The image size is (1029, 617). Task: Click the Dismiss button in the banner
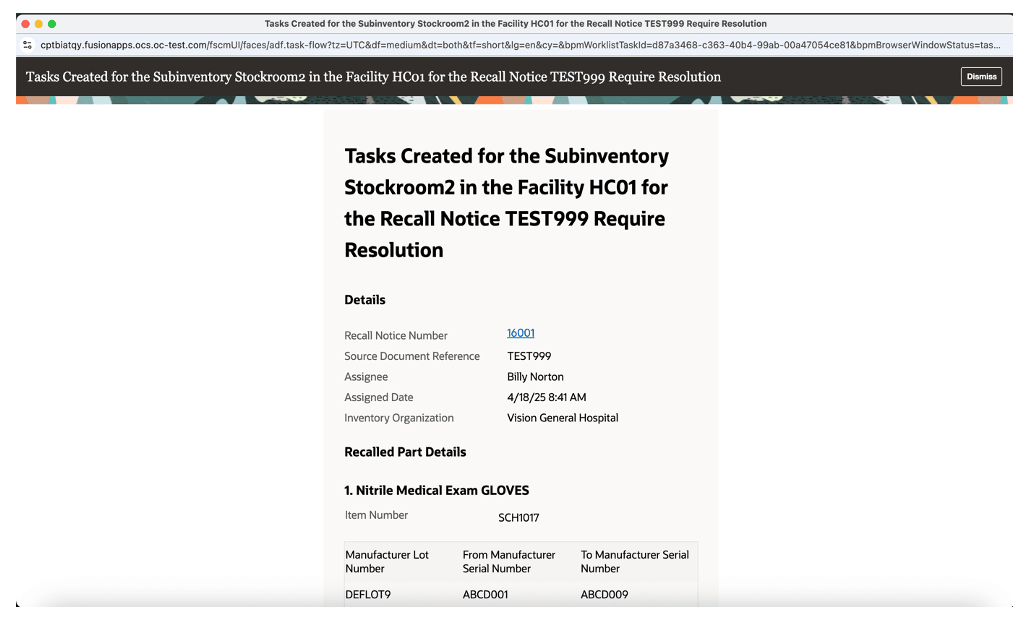[981, 77]
